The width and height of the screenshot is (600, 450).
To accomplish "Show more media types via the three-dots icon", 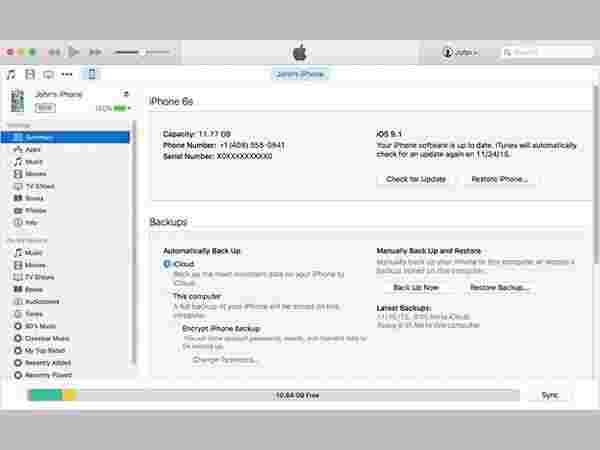I will click(x=67, y=74).
